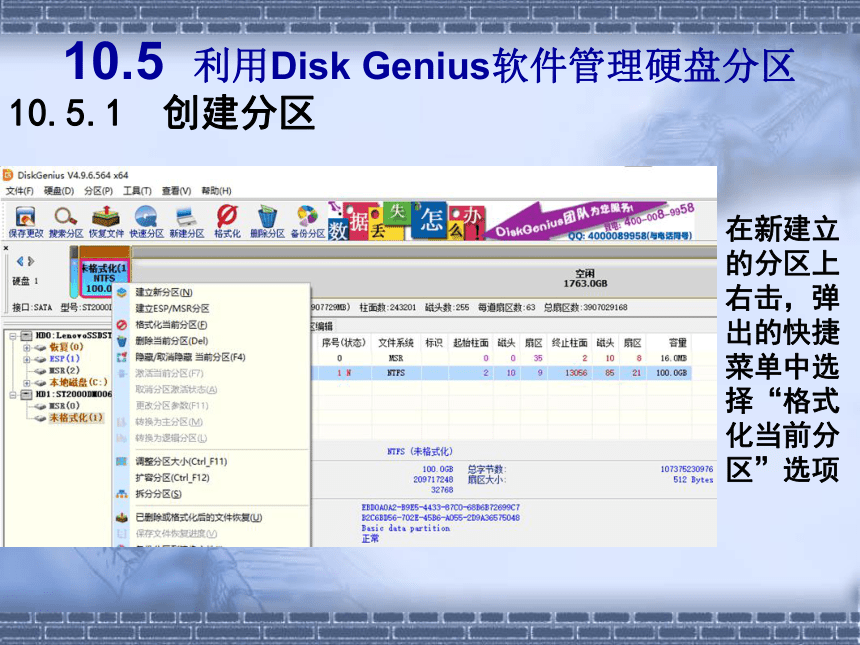Close the disk panel with small ×
860x645 pixels.
[x=6, y=248]
